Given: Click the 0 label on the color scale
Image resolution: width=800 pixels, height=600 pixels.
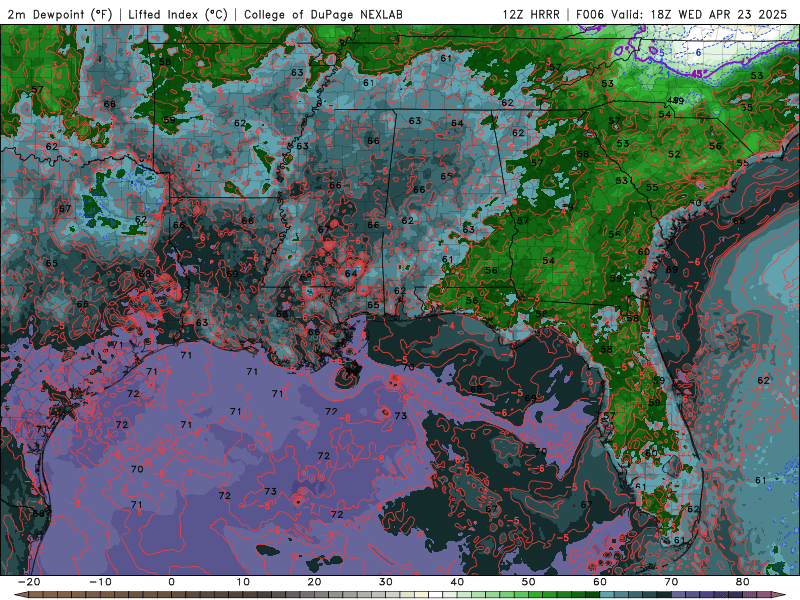Looking at the screenshot, I should [x=171, y=582].
